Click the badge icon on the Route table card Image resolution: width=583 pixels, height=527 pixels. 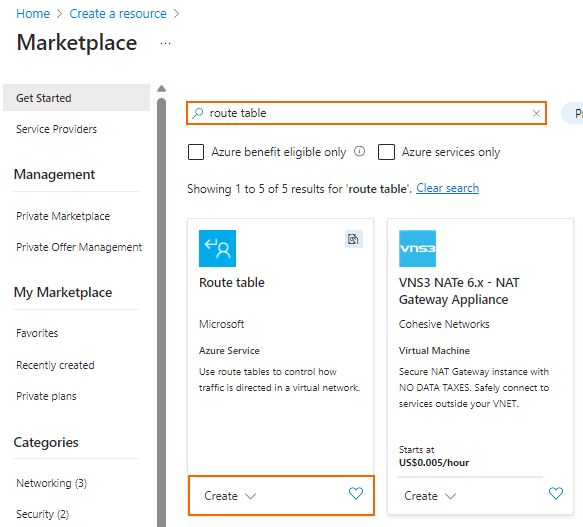pyautogui.click(x=353, y=239)
